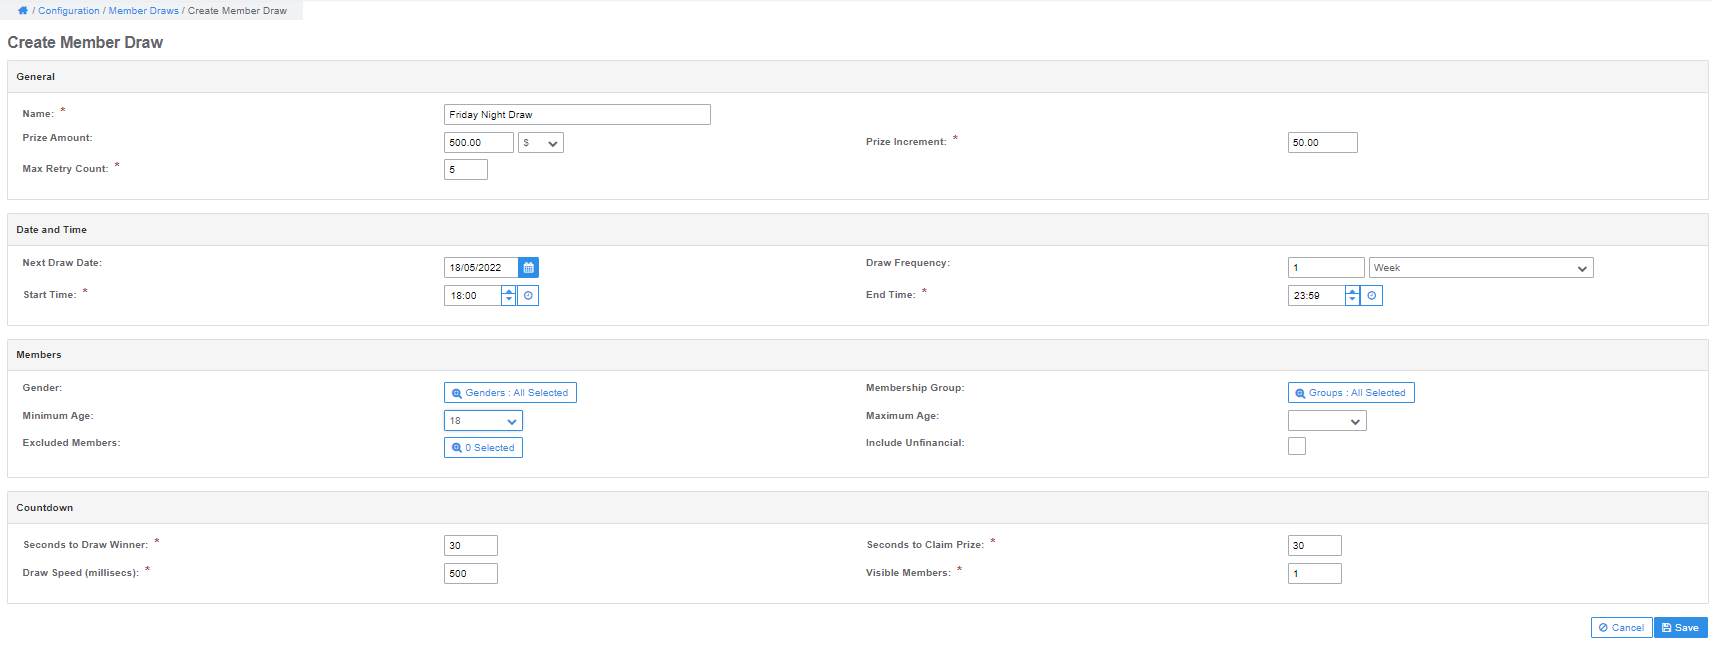This screenshot has width=1712, height=649.
Task: Open the Excluded Members 0 Selected picker
Action: click(x=483, y=448)
